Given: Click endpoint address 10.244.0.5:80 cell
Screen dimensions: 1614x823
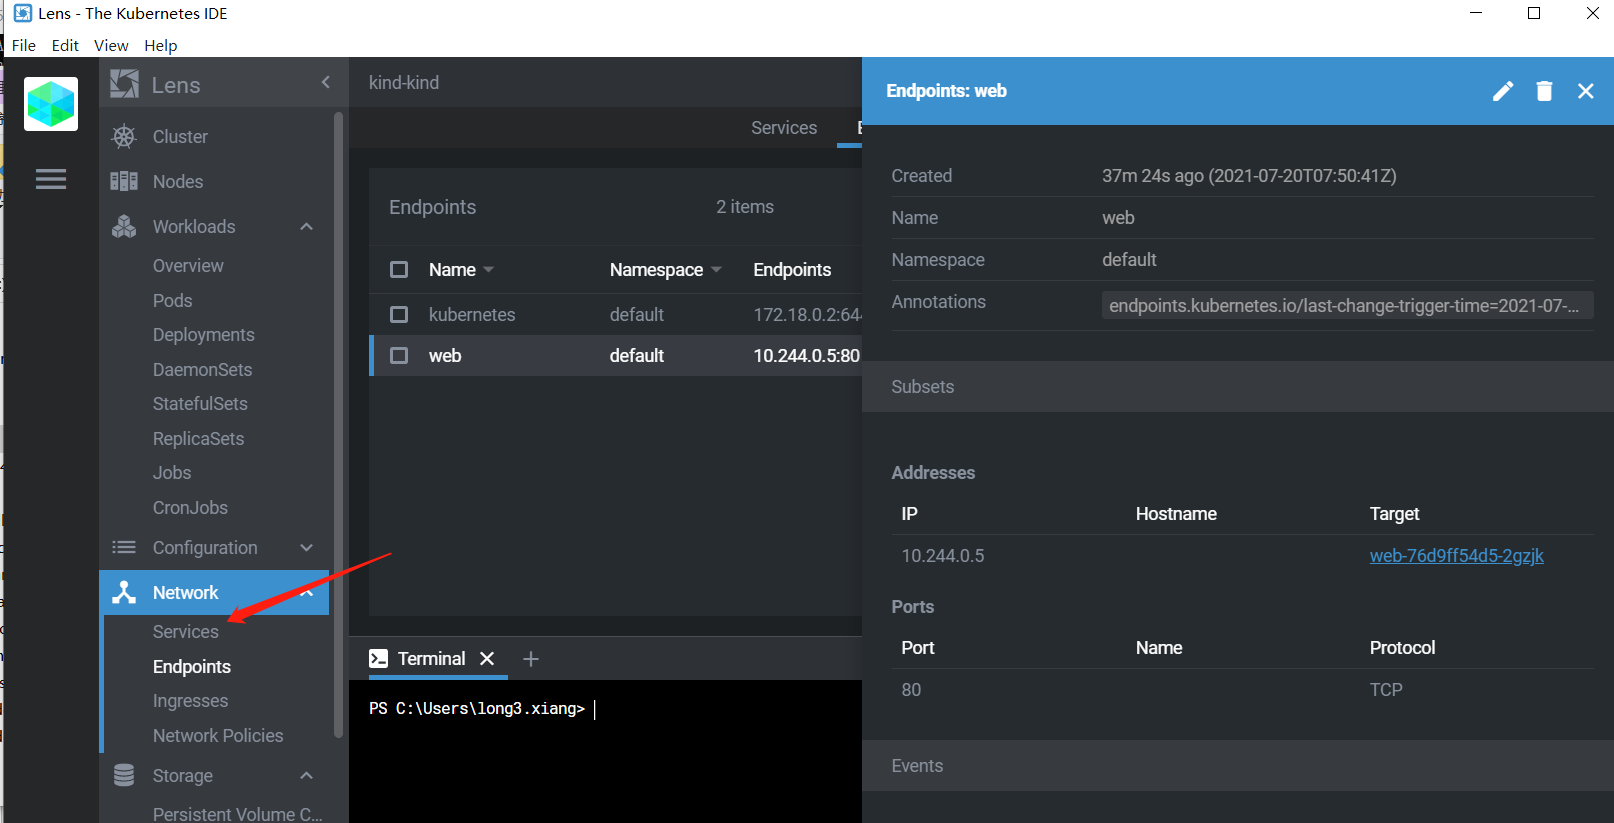Looking at the screenshot, I should (x=806, y=355).
